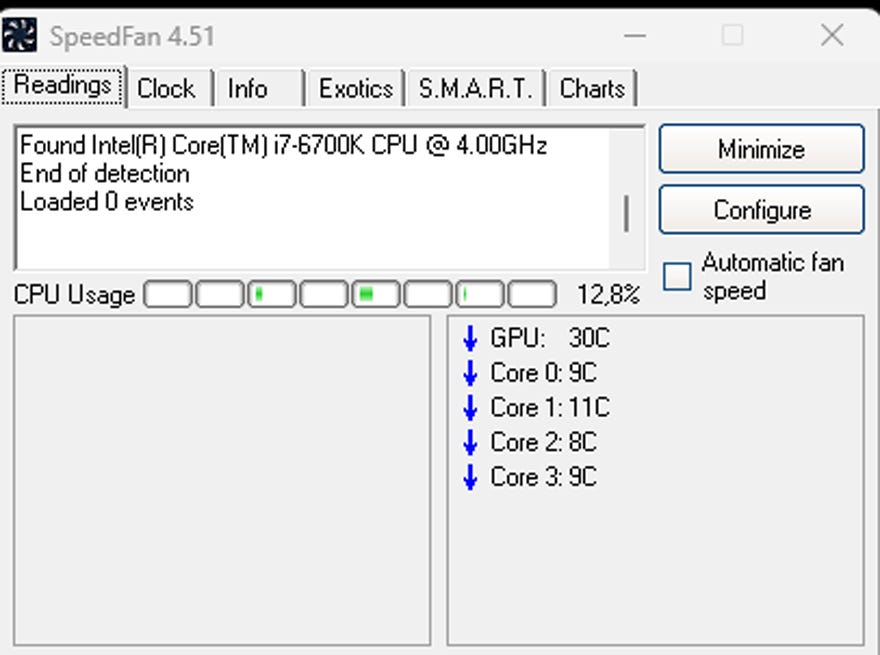
Task: Click the blue arrow beside Core 1
Action: [470, 408]
